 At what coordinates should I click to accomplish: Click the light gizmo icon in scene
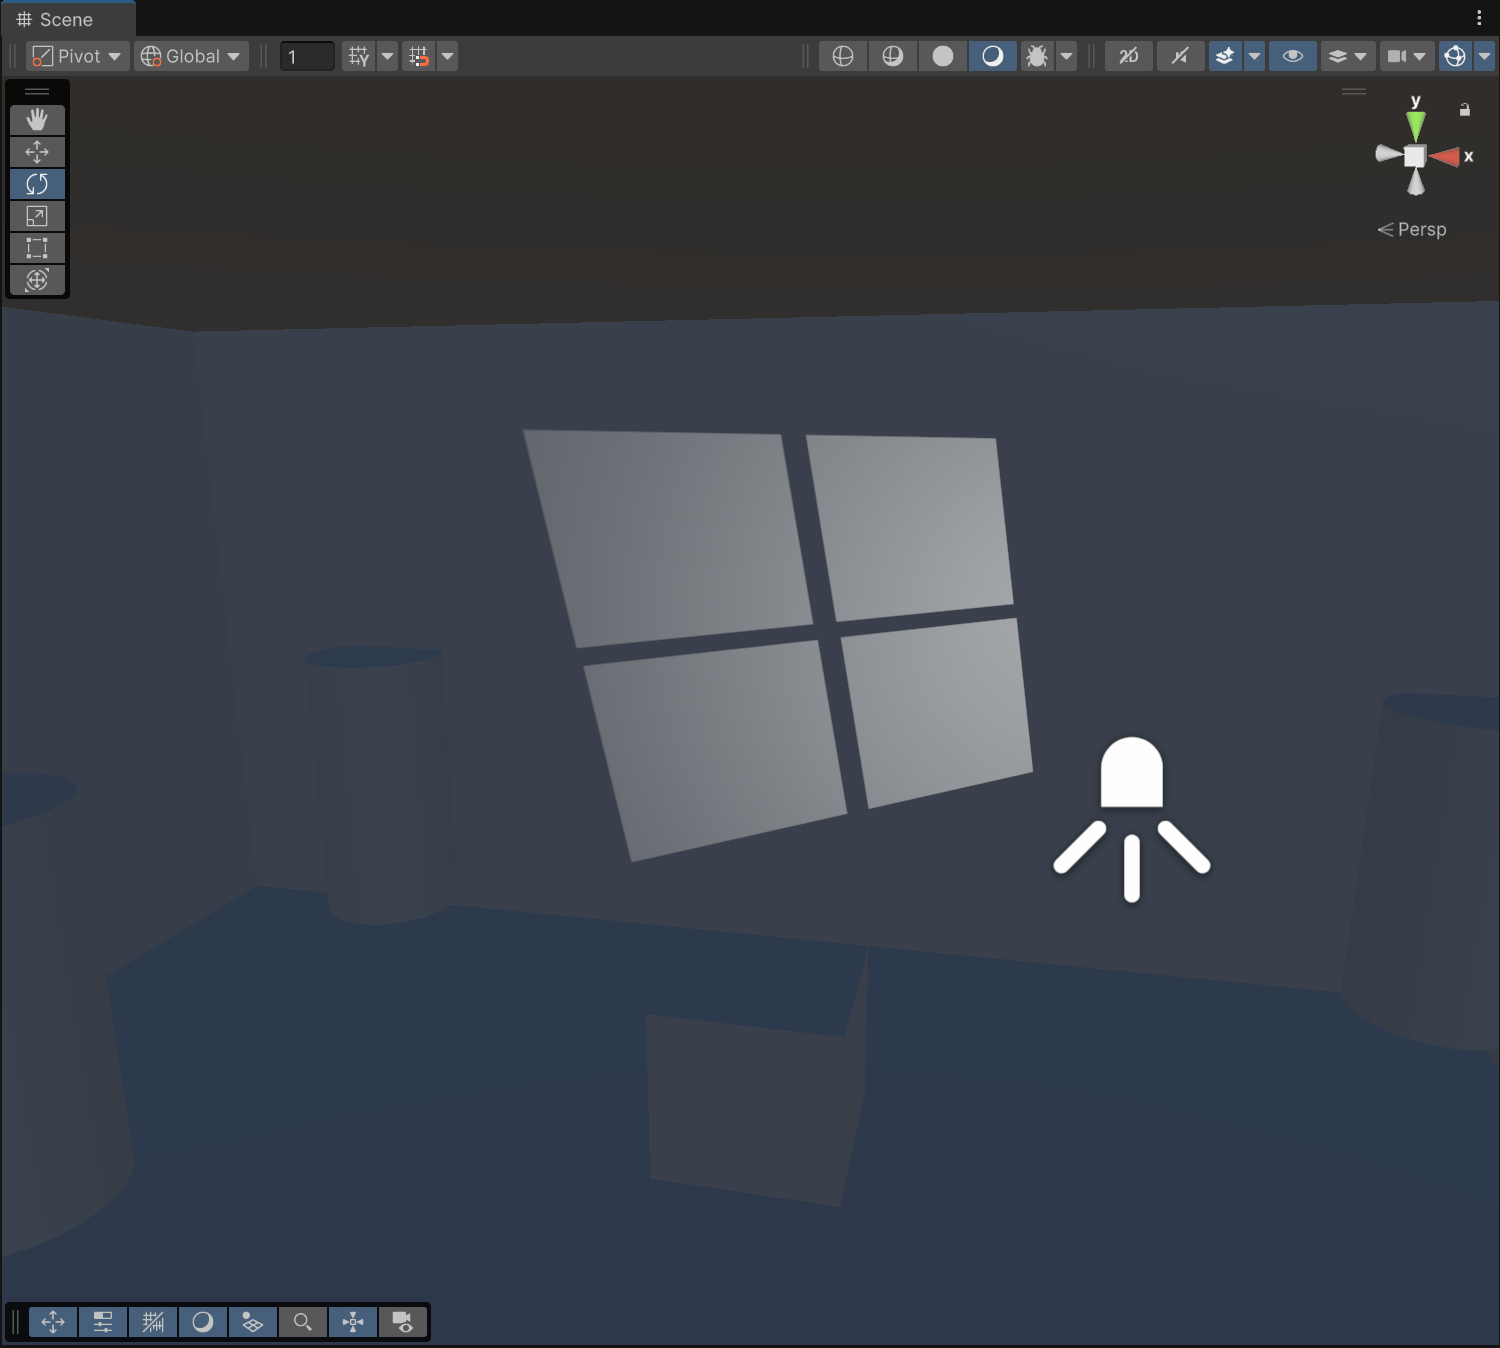[1132, 819]
